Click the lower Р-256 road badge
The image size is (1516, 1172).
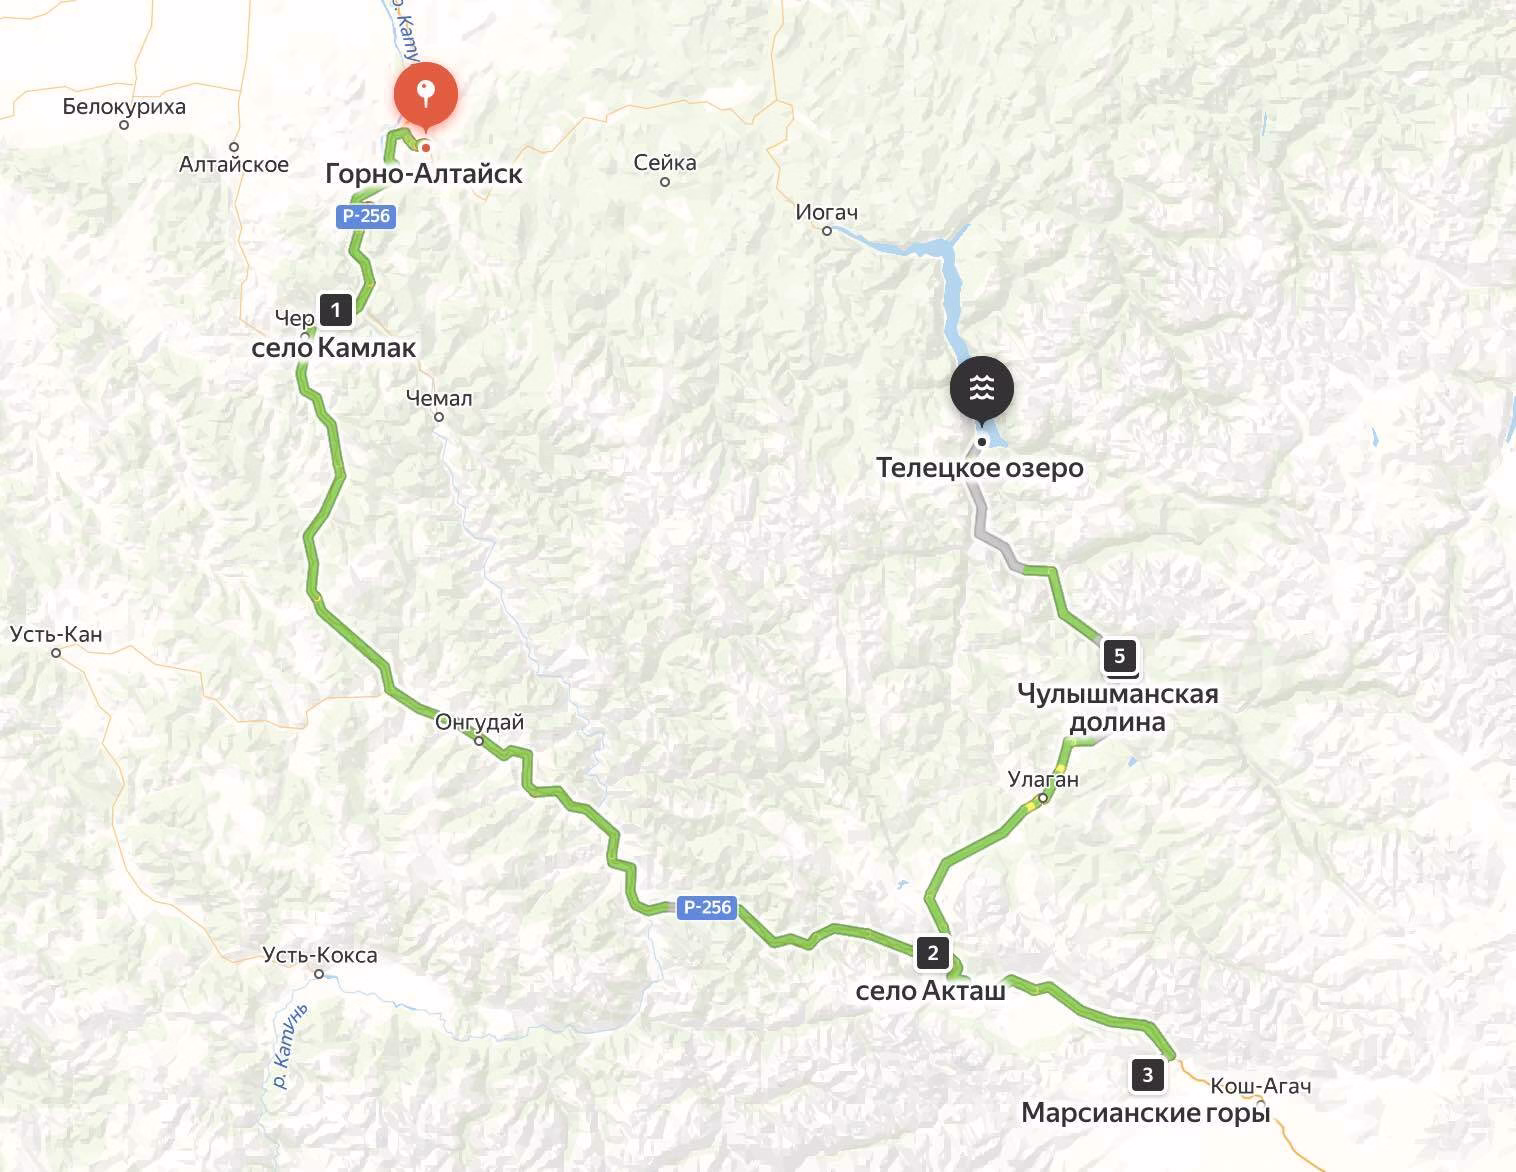[707, 907]
